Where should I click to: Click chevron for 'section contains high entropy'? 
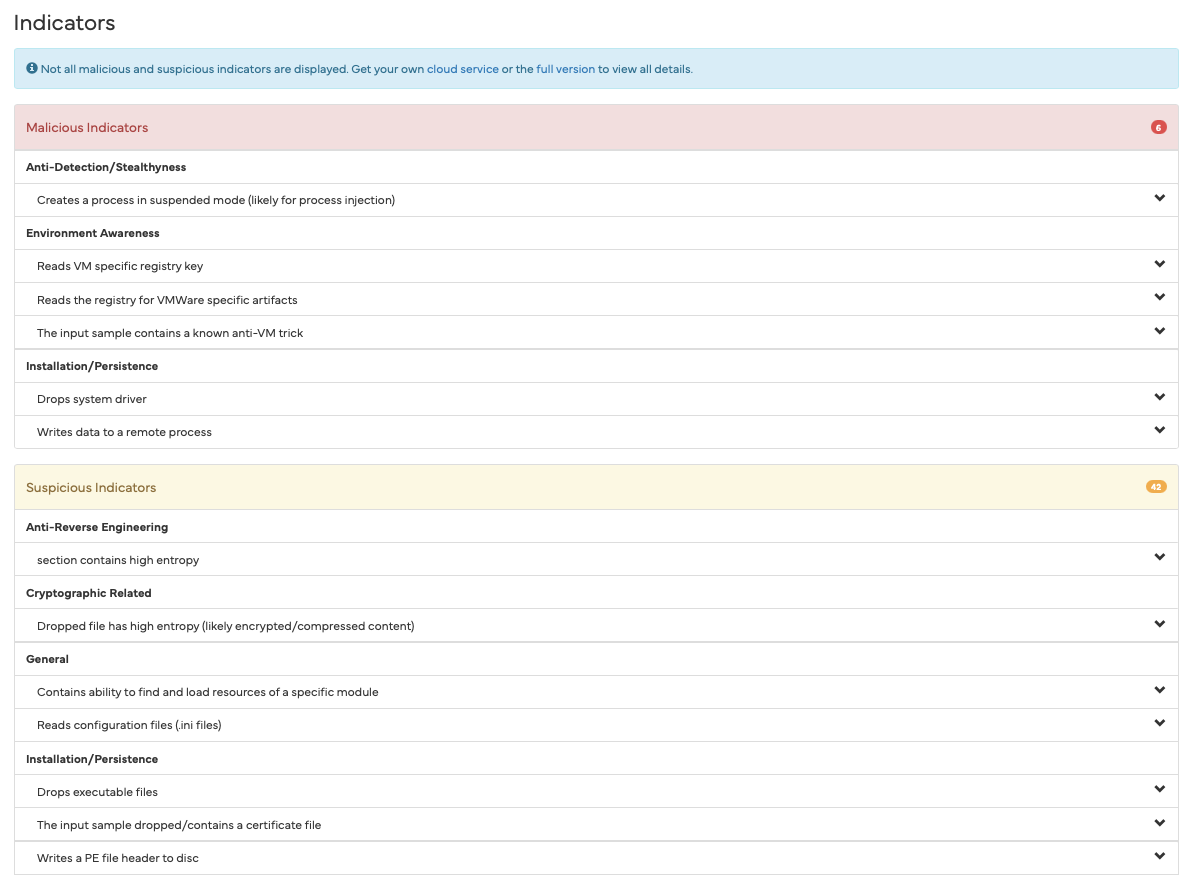point(1159,557)
